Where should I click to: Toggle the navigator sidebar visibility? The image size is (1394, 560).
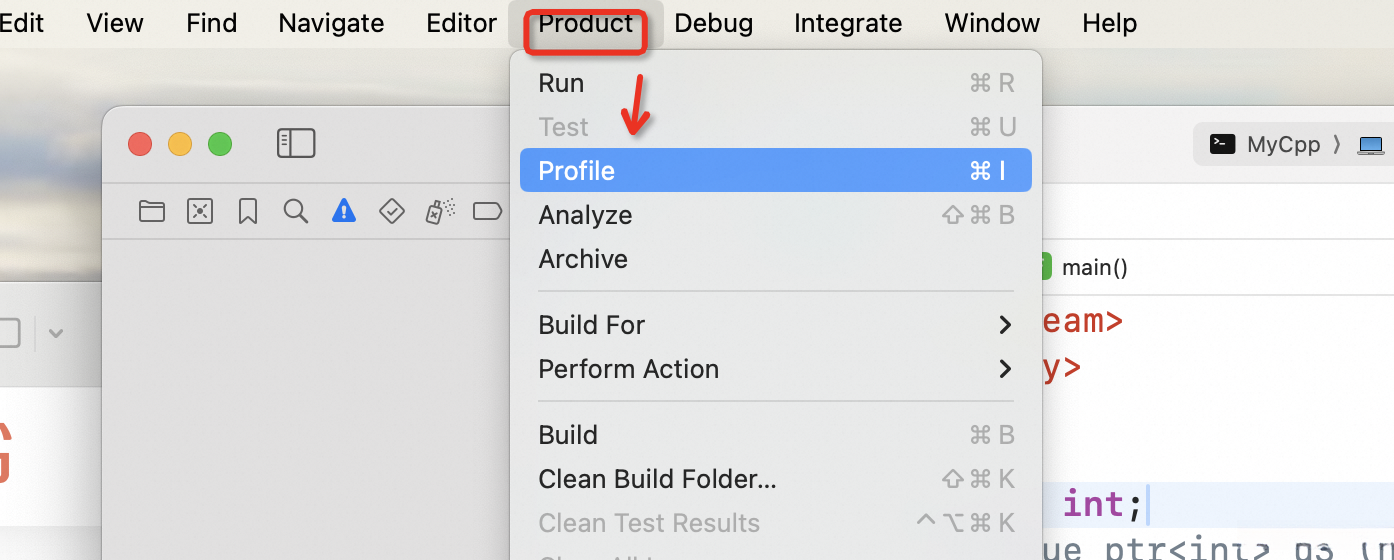coord(296,144)
